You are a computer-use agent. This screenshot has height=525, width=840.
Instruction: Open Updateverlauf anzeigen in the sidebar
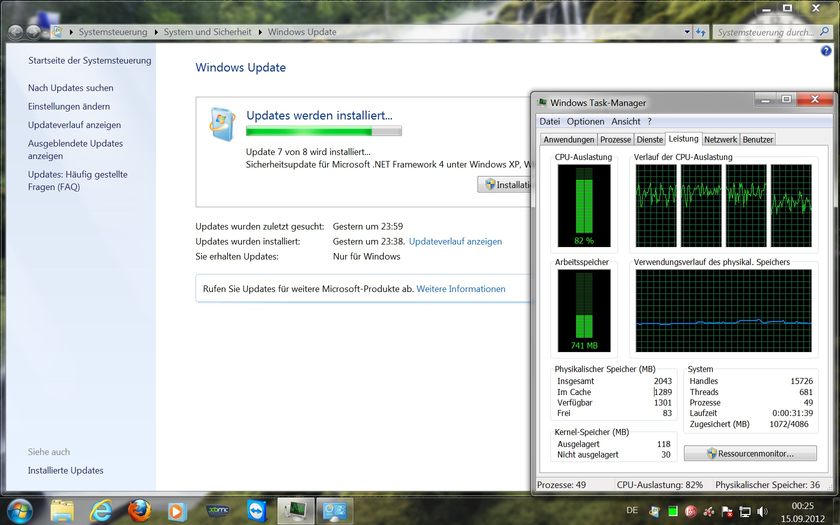(74, 125)
